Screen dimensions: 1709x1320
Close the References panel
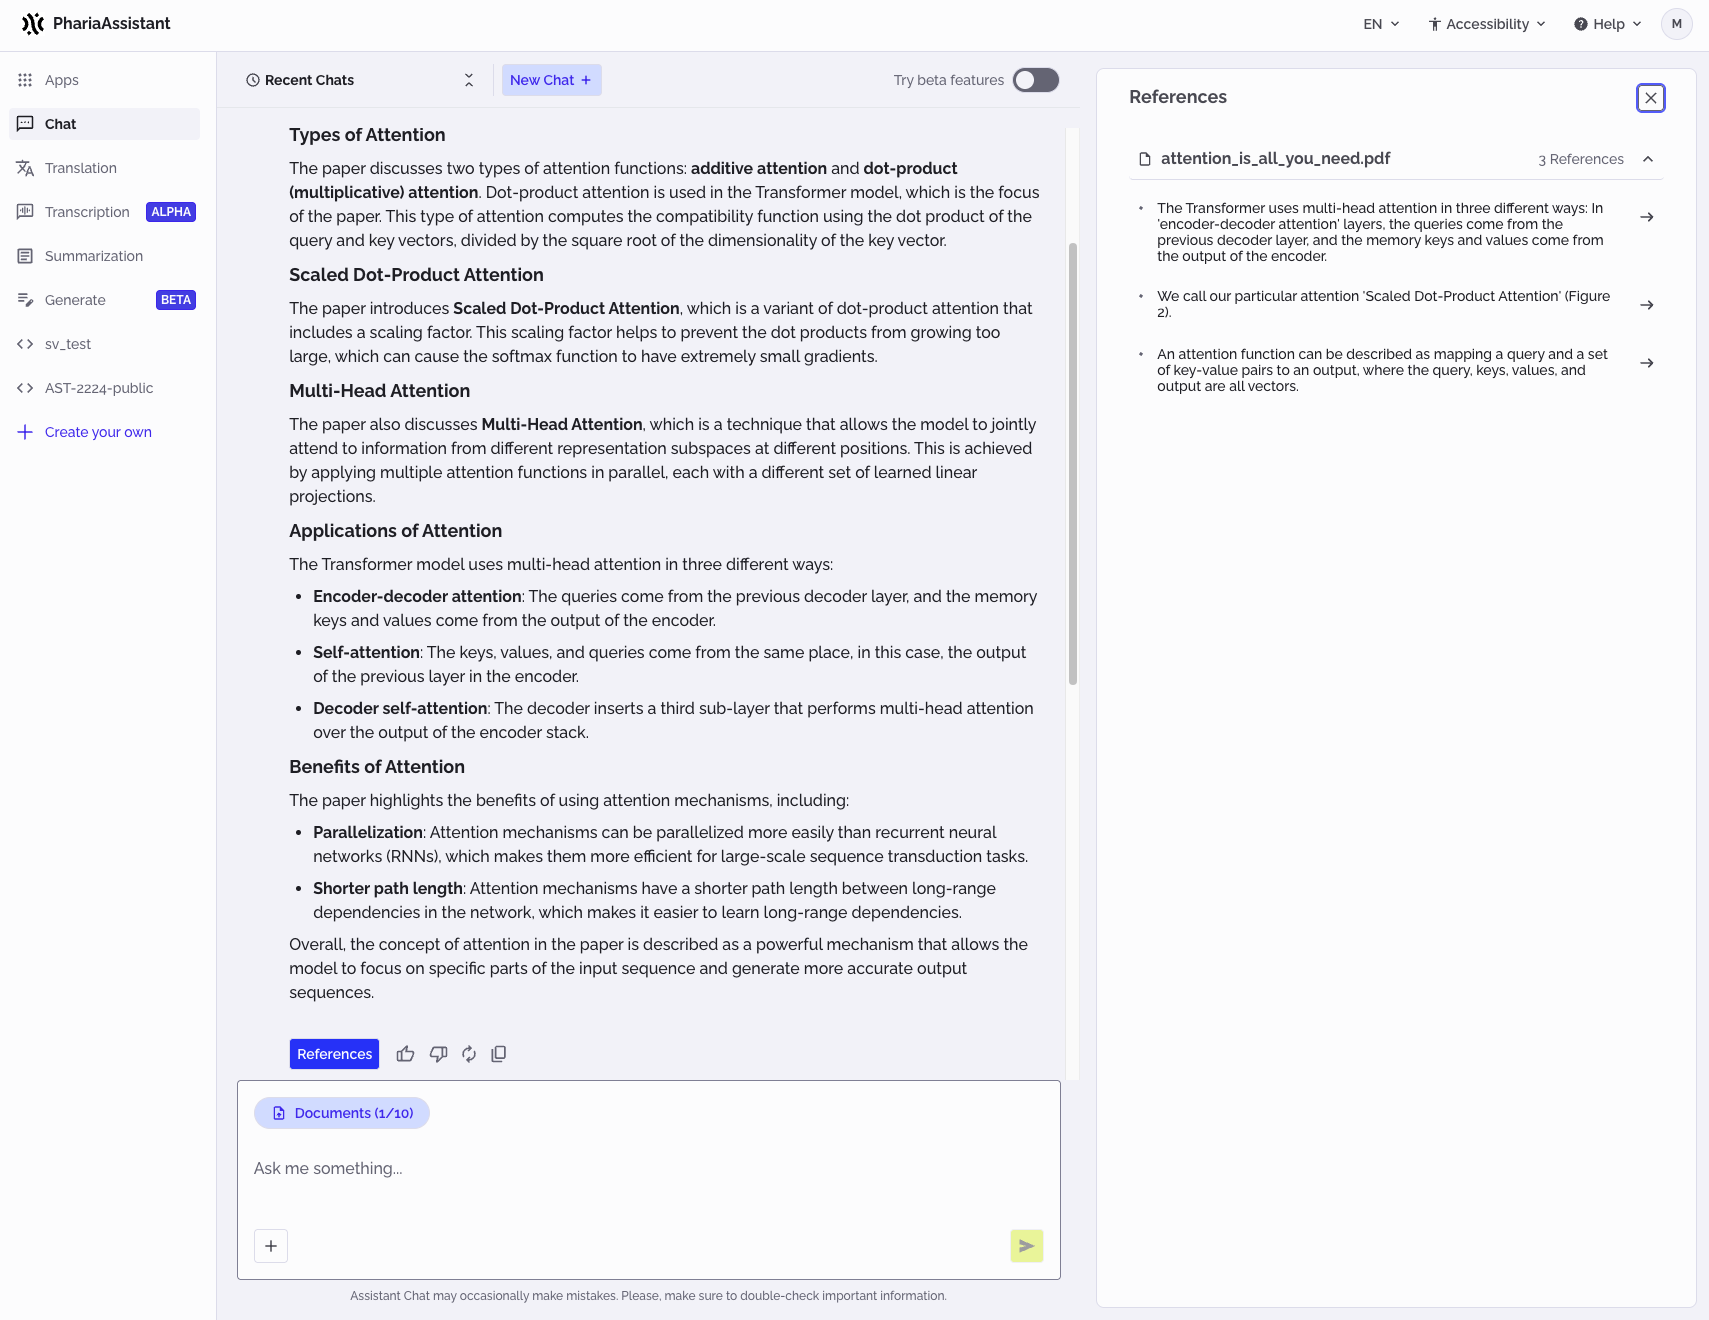[1650, 98]
